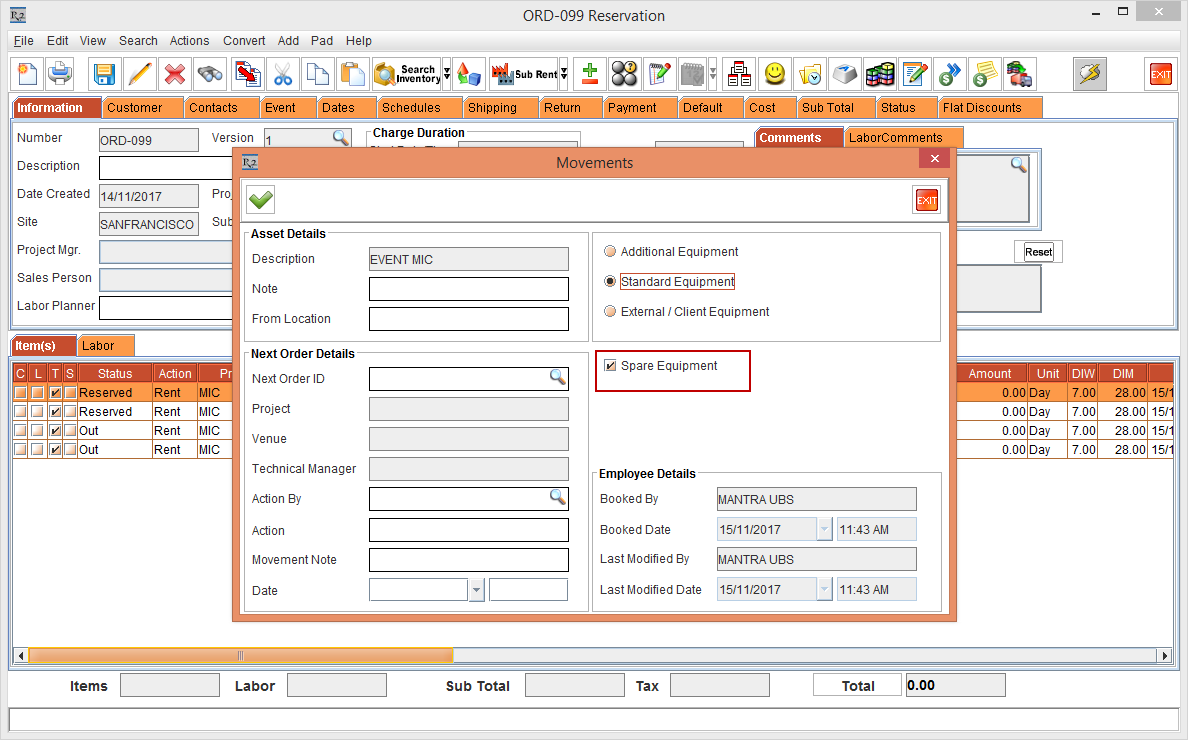Click the horizontal scrollbar below items grid

click(240, 656)
